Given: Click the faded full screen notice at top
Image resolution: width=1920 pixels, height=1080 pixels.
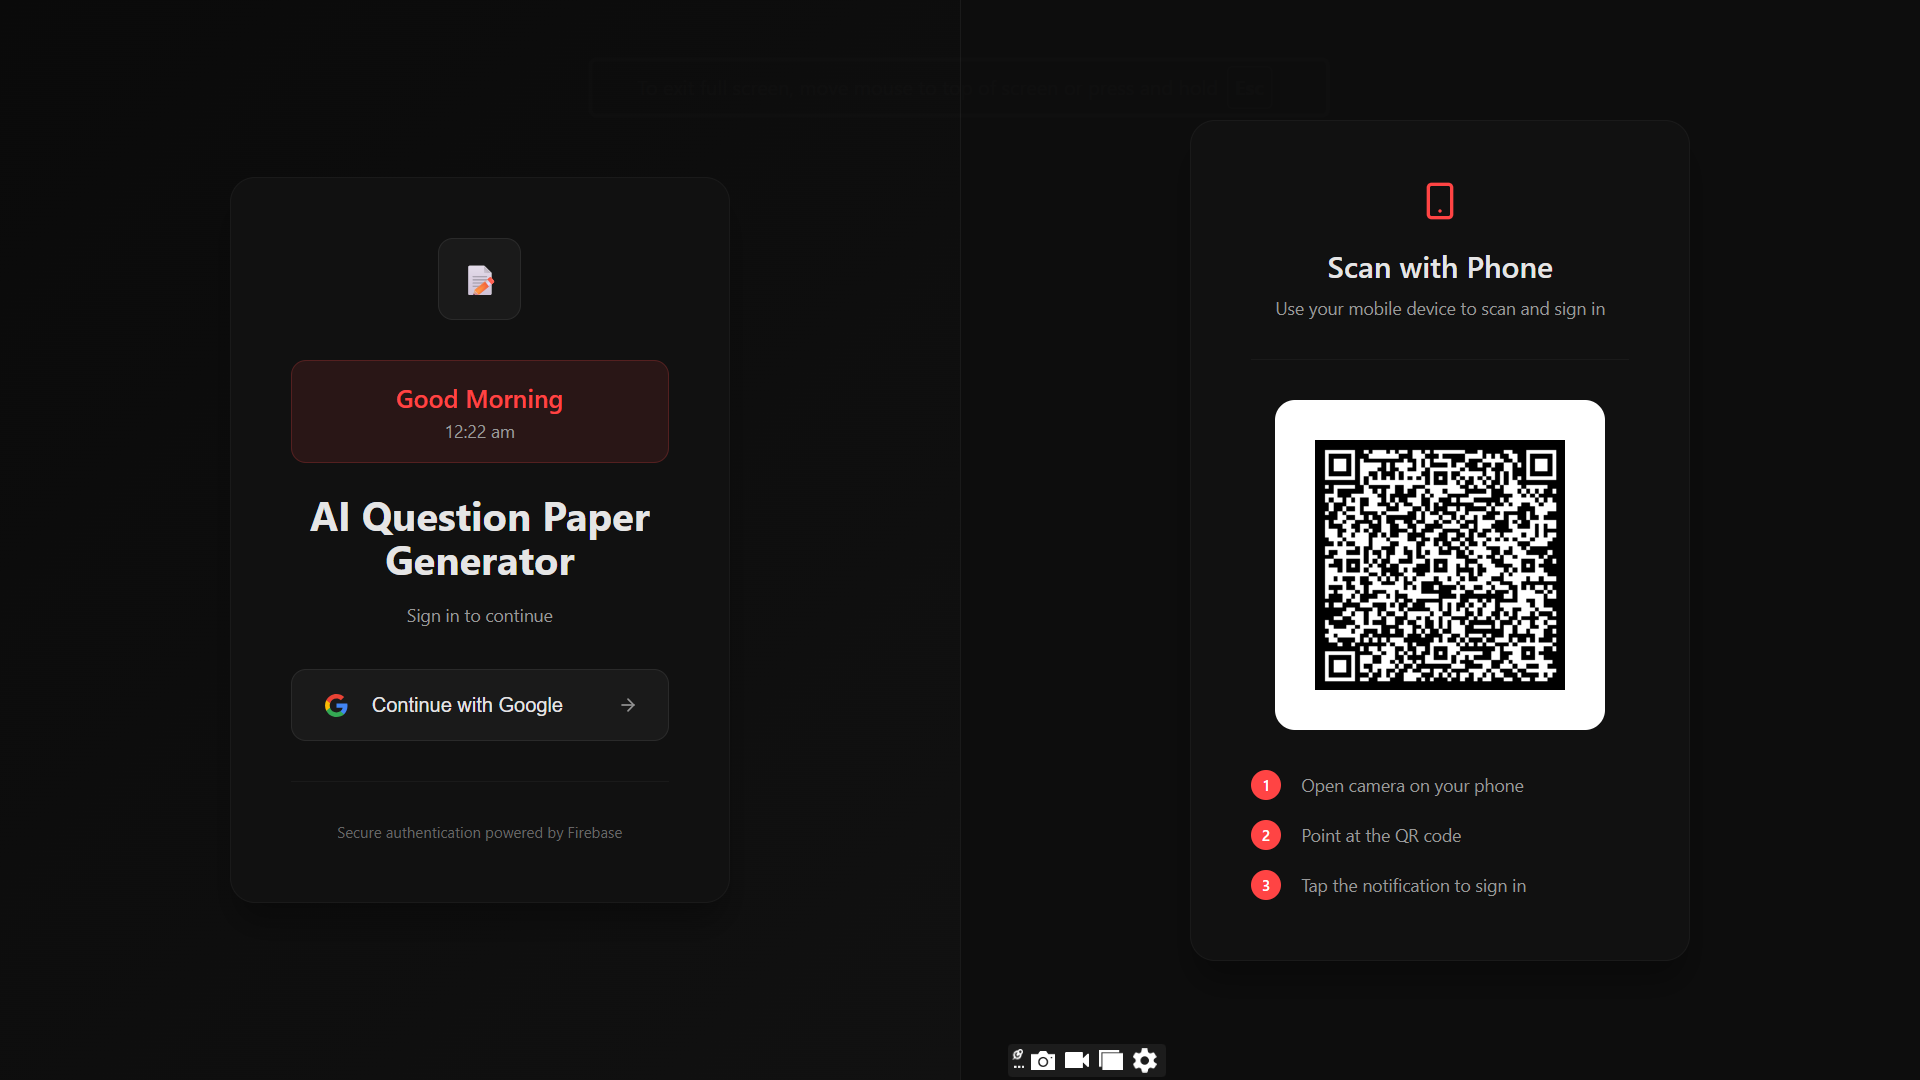Looking at the screenshot, I should pos(957,88).
